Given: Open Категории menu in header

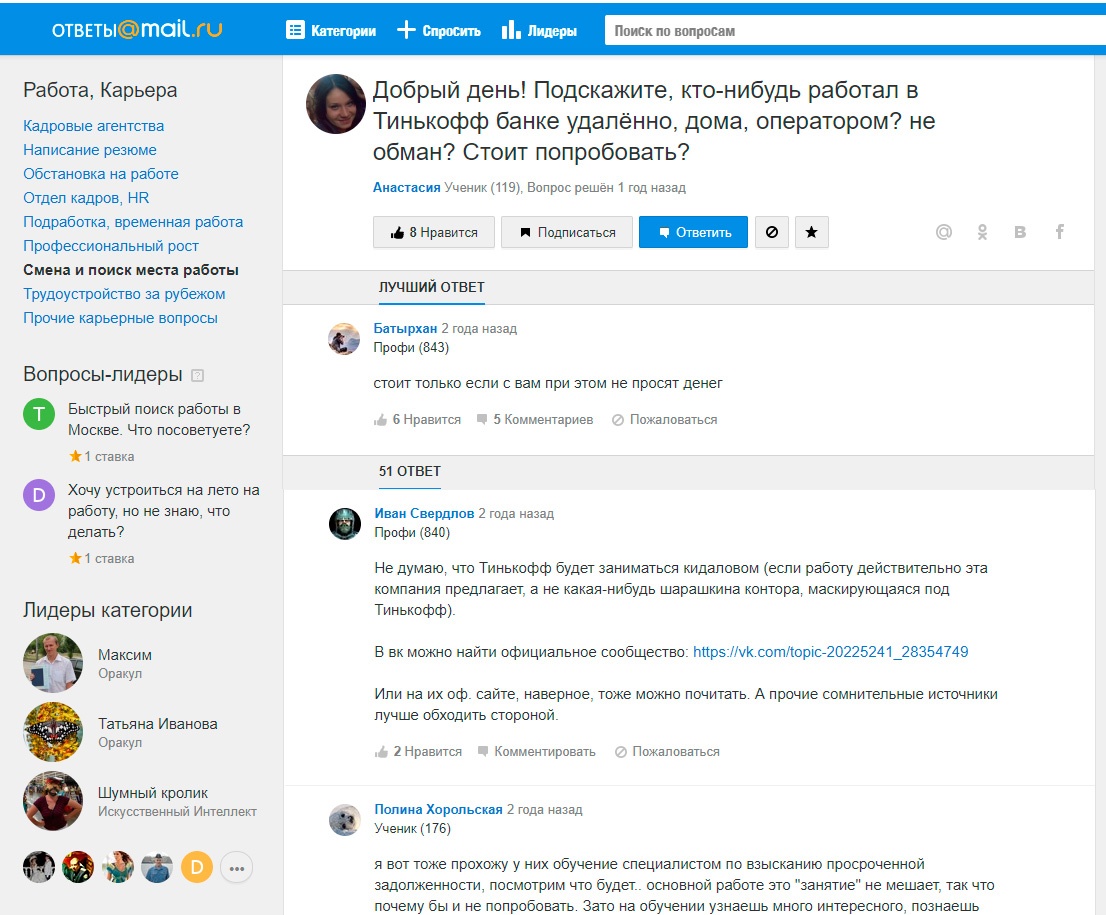Looking at the screenshot, I should [331, 30].
